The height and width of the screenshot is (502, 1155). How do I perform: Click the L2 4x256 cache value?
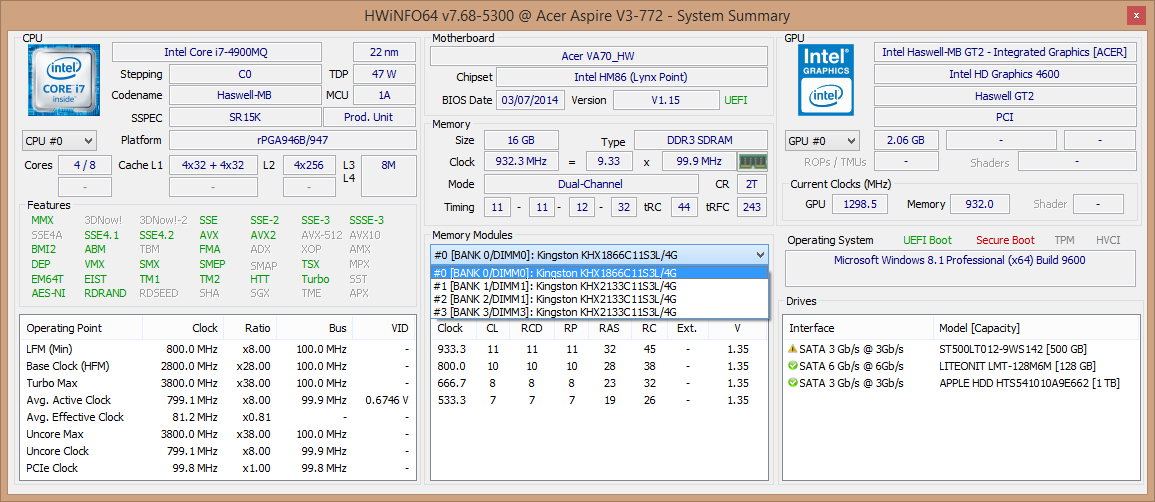(309, 166)
